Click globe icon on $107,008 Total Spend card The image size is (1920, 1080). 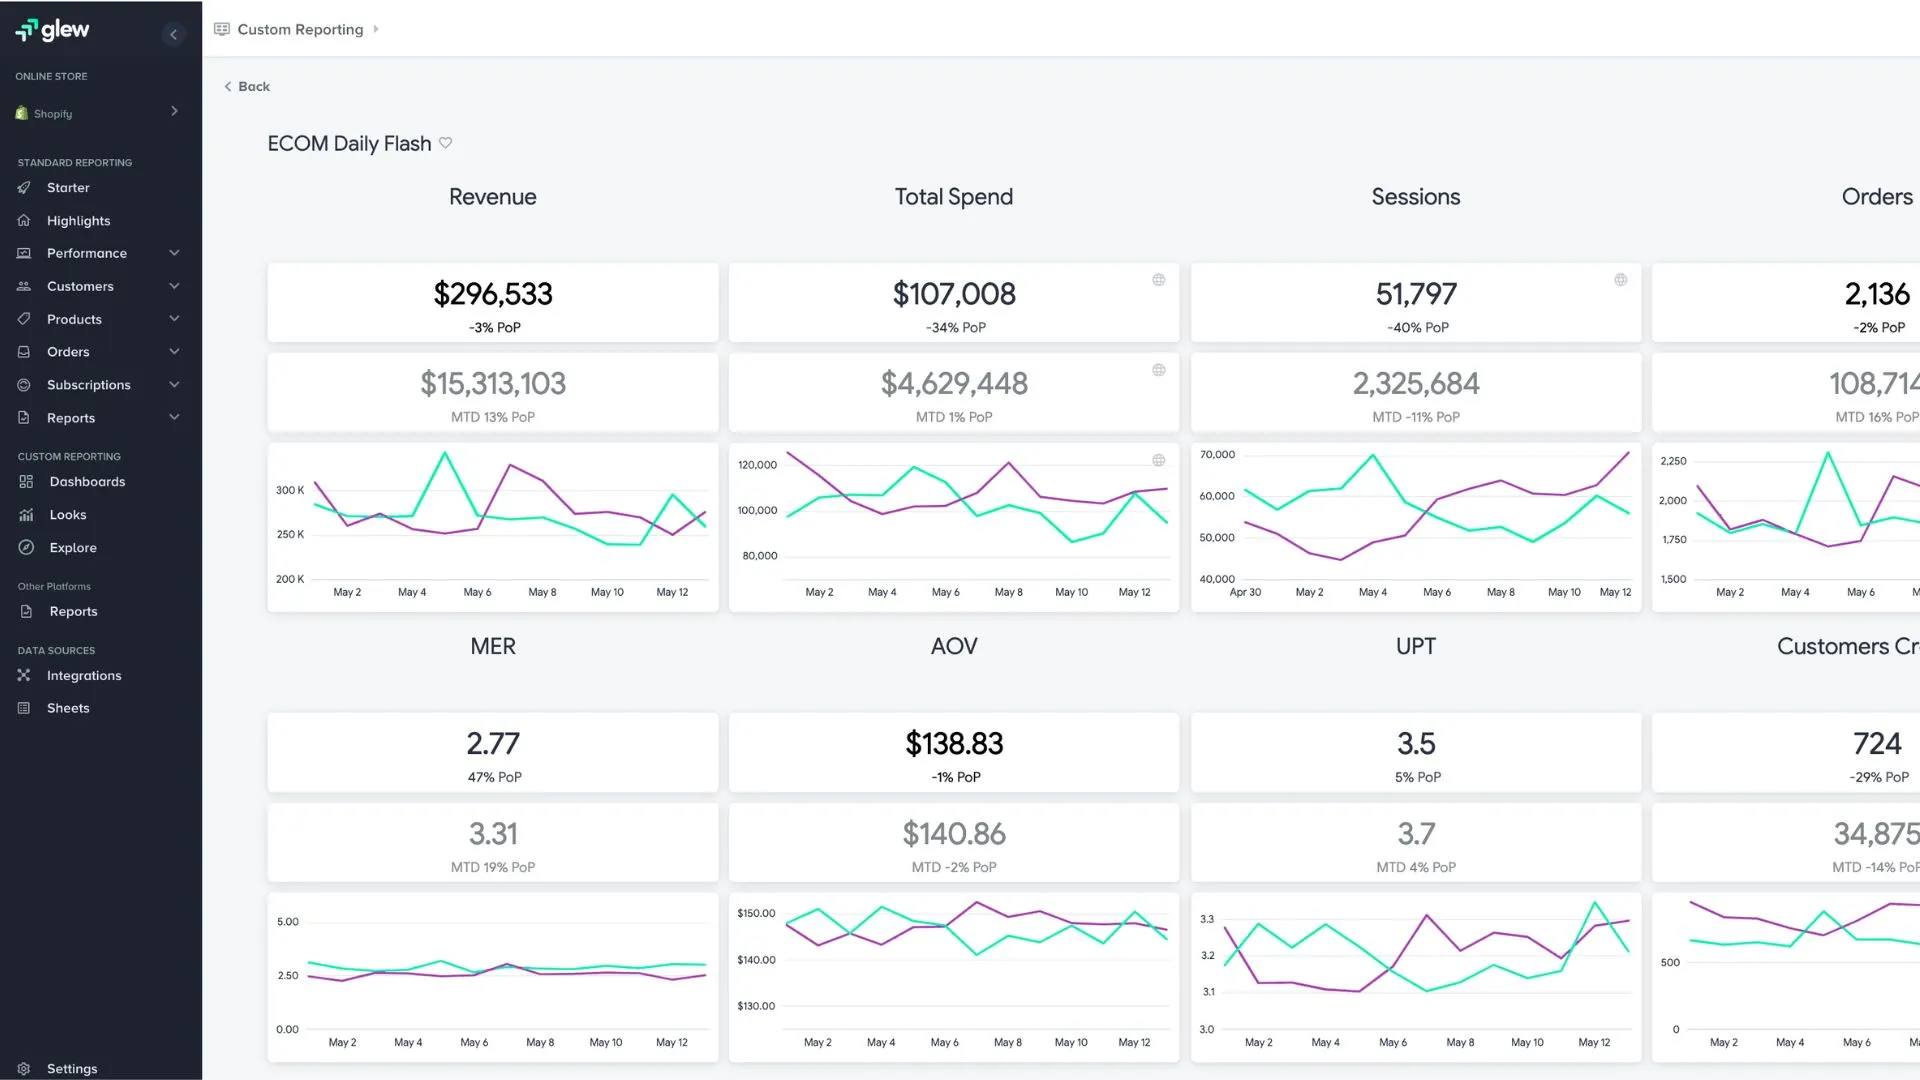tap(1159, 280)
